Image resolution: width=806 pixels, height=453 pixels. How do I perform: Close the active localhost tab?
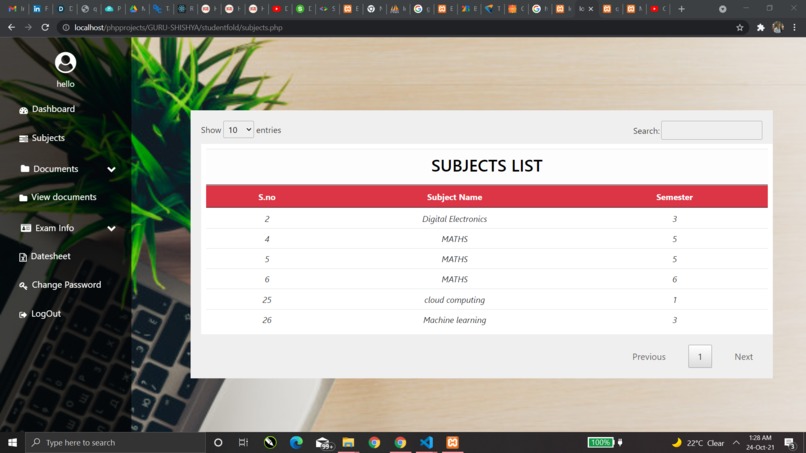pyautogui.click(x=591, y=9)
